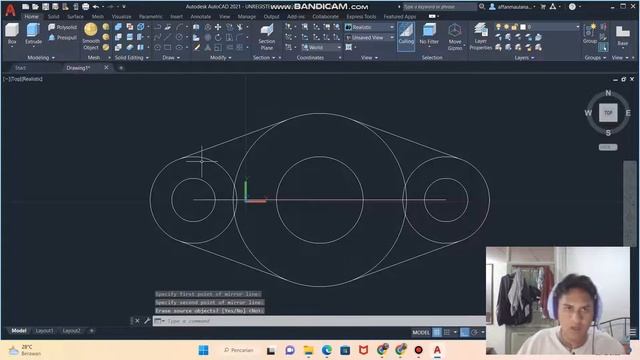This screenshot has width=640, height=360.
Task: Click the vertical navigation bar on right
Action: (x=629, y=203)
